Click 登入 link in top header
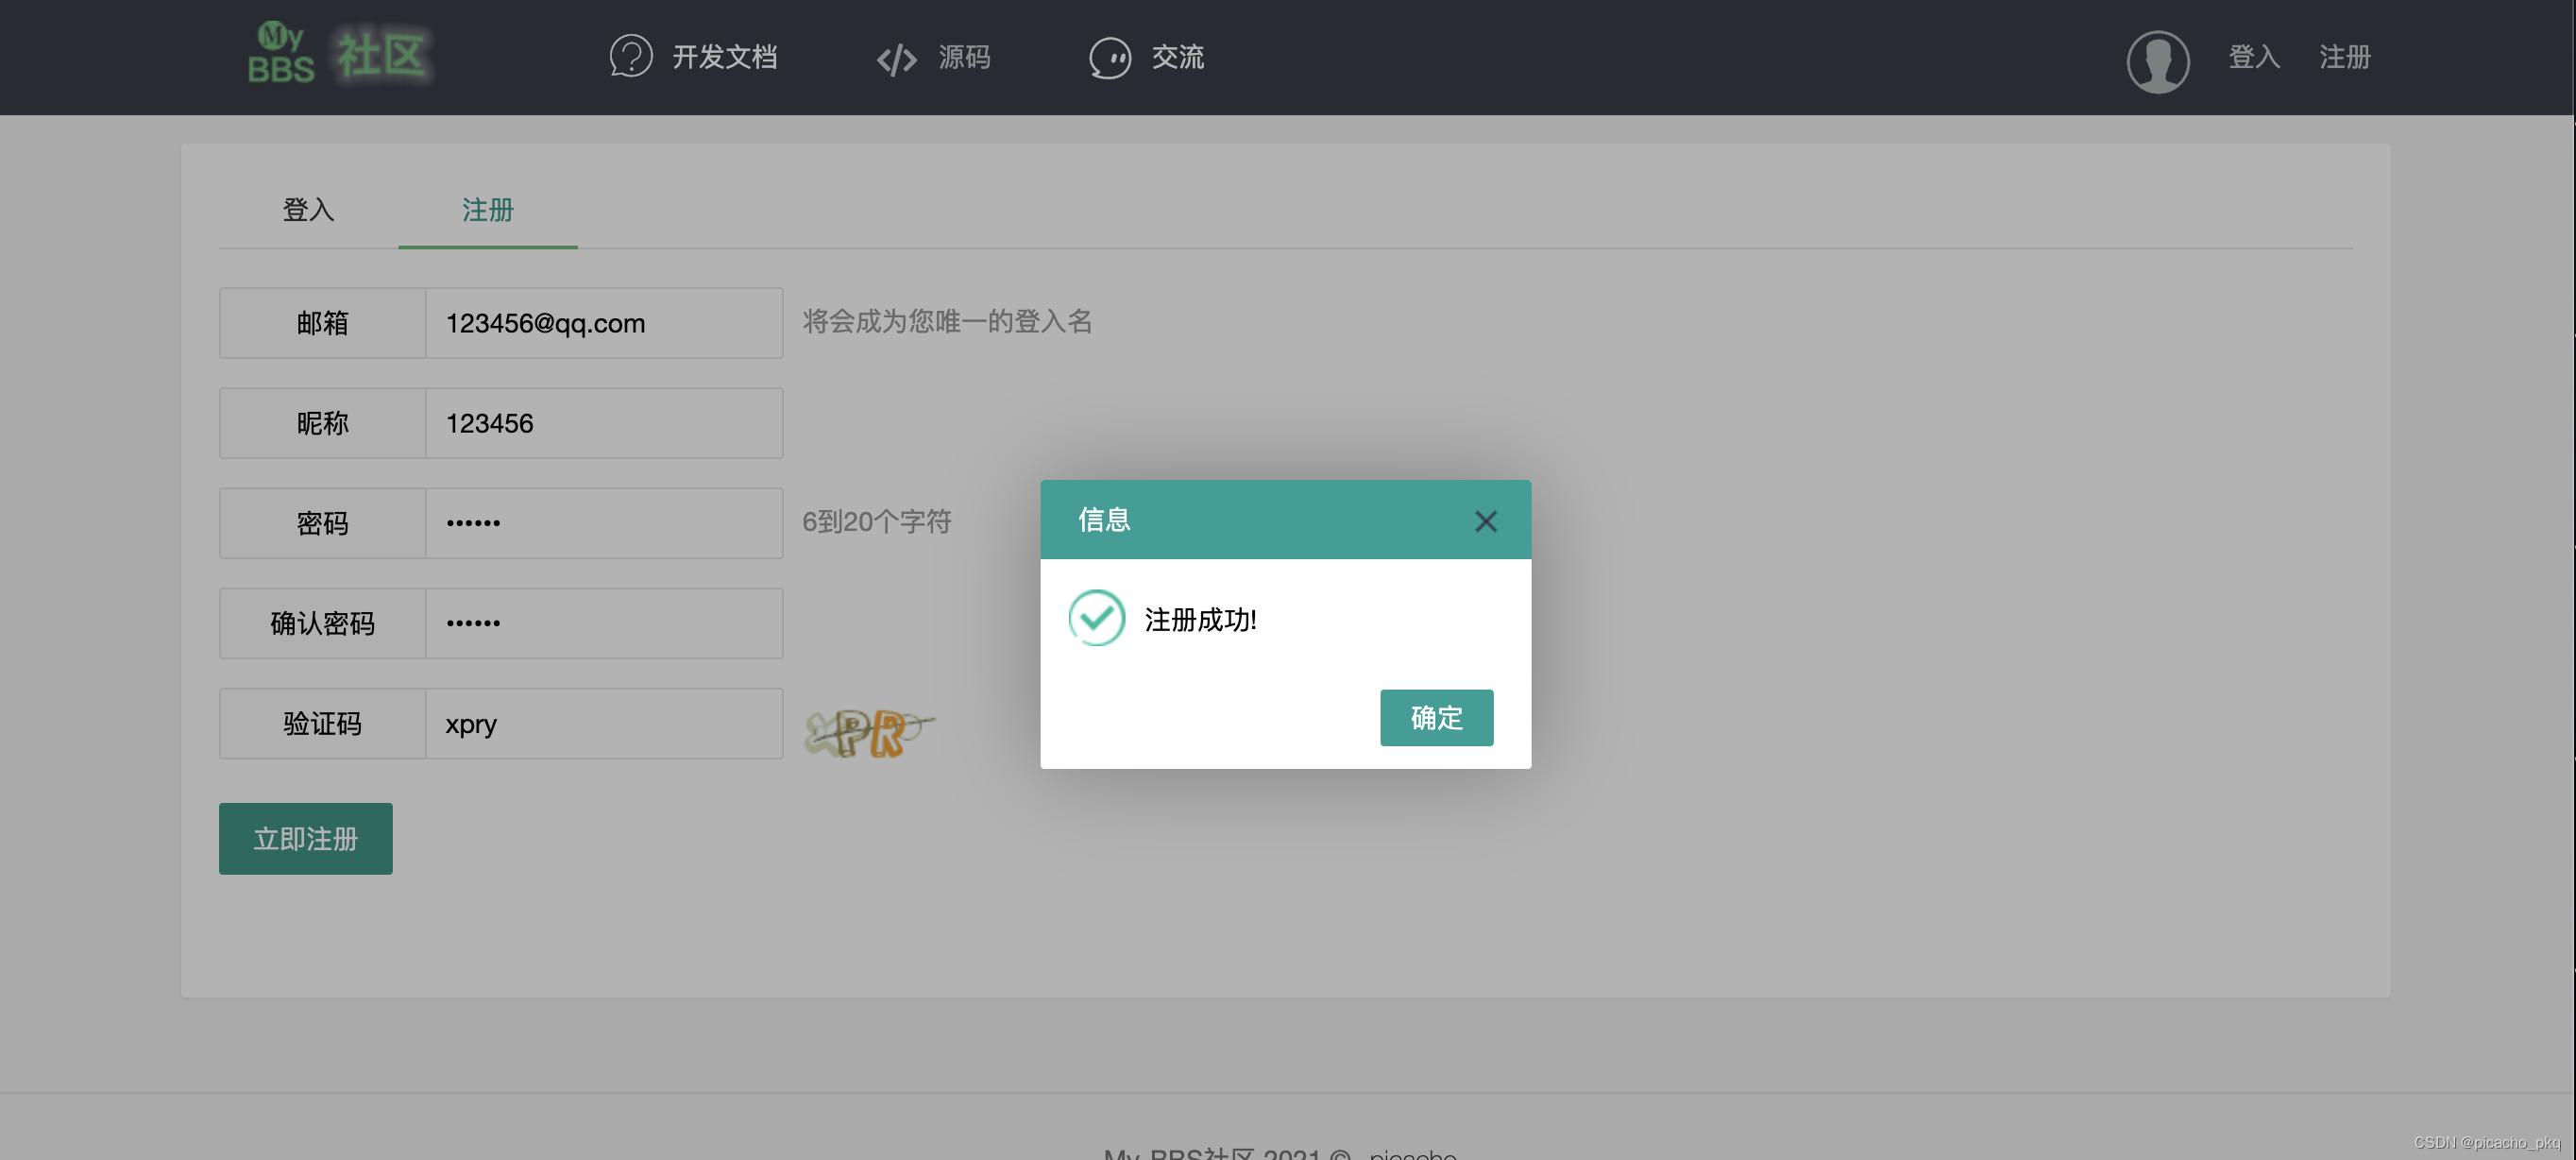 (2253, 57)
